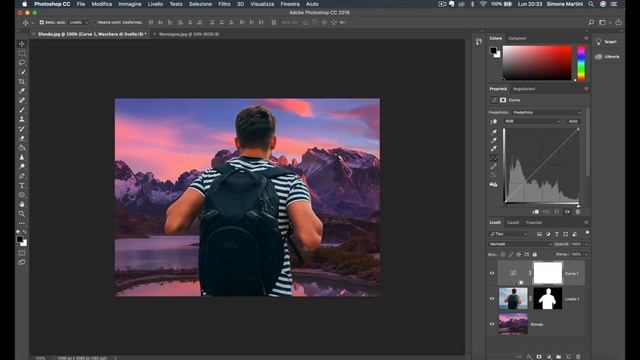
Task: Open the Scopri panel button
Action: pyautogui.click(x=607, y=42)
